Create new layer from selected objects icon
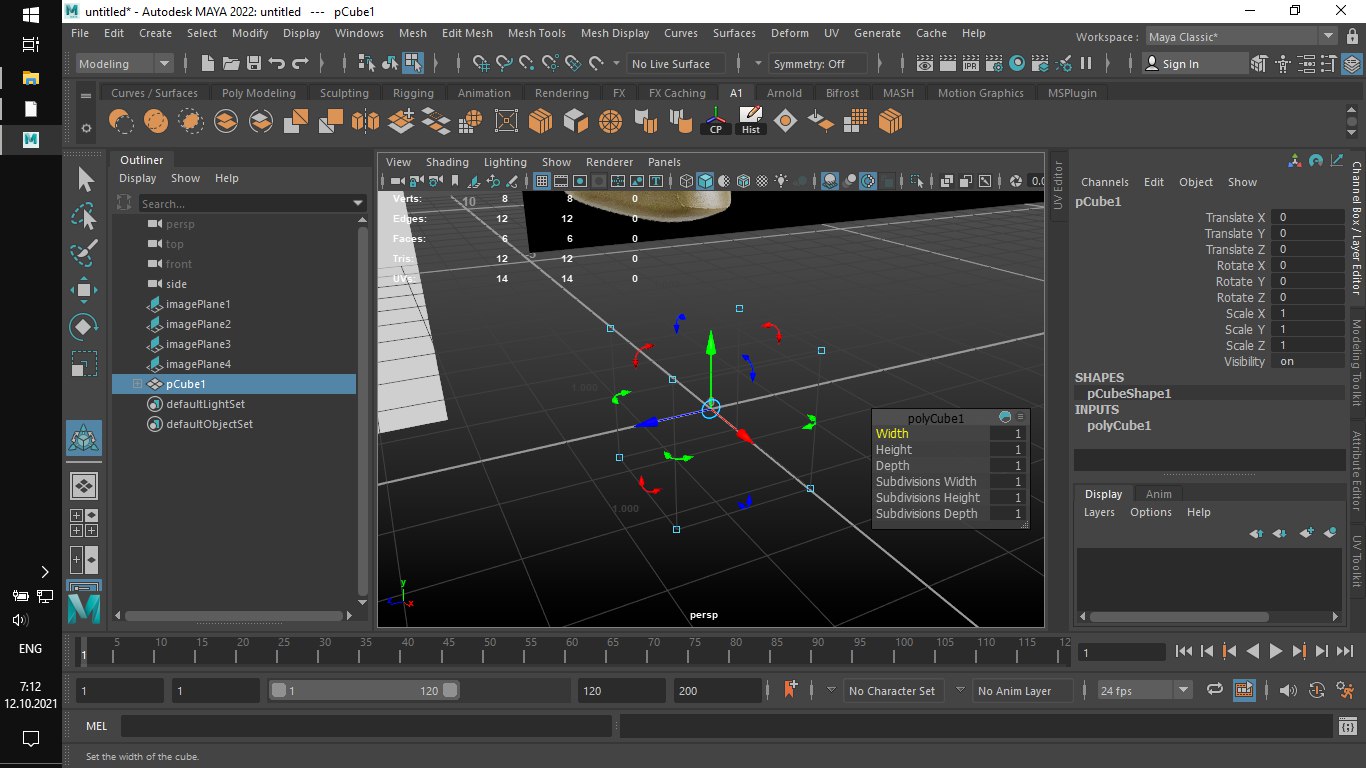1366x768 pixels. click(x=1329, y=533)
